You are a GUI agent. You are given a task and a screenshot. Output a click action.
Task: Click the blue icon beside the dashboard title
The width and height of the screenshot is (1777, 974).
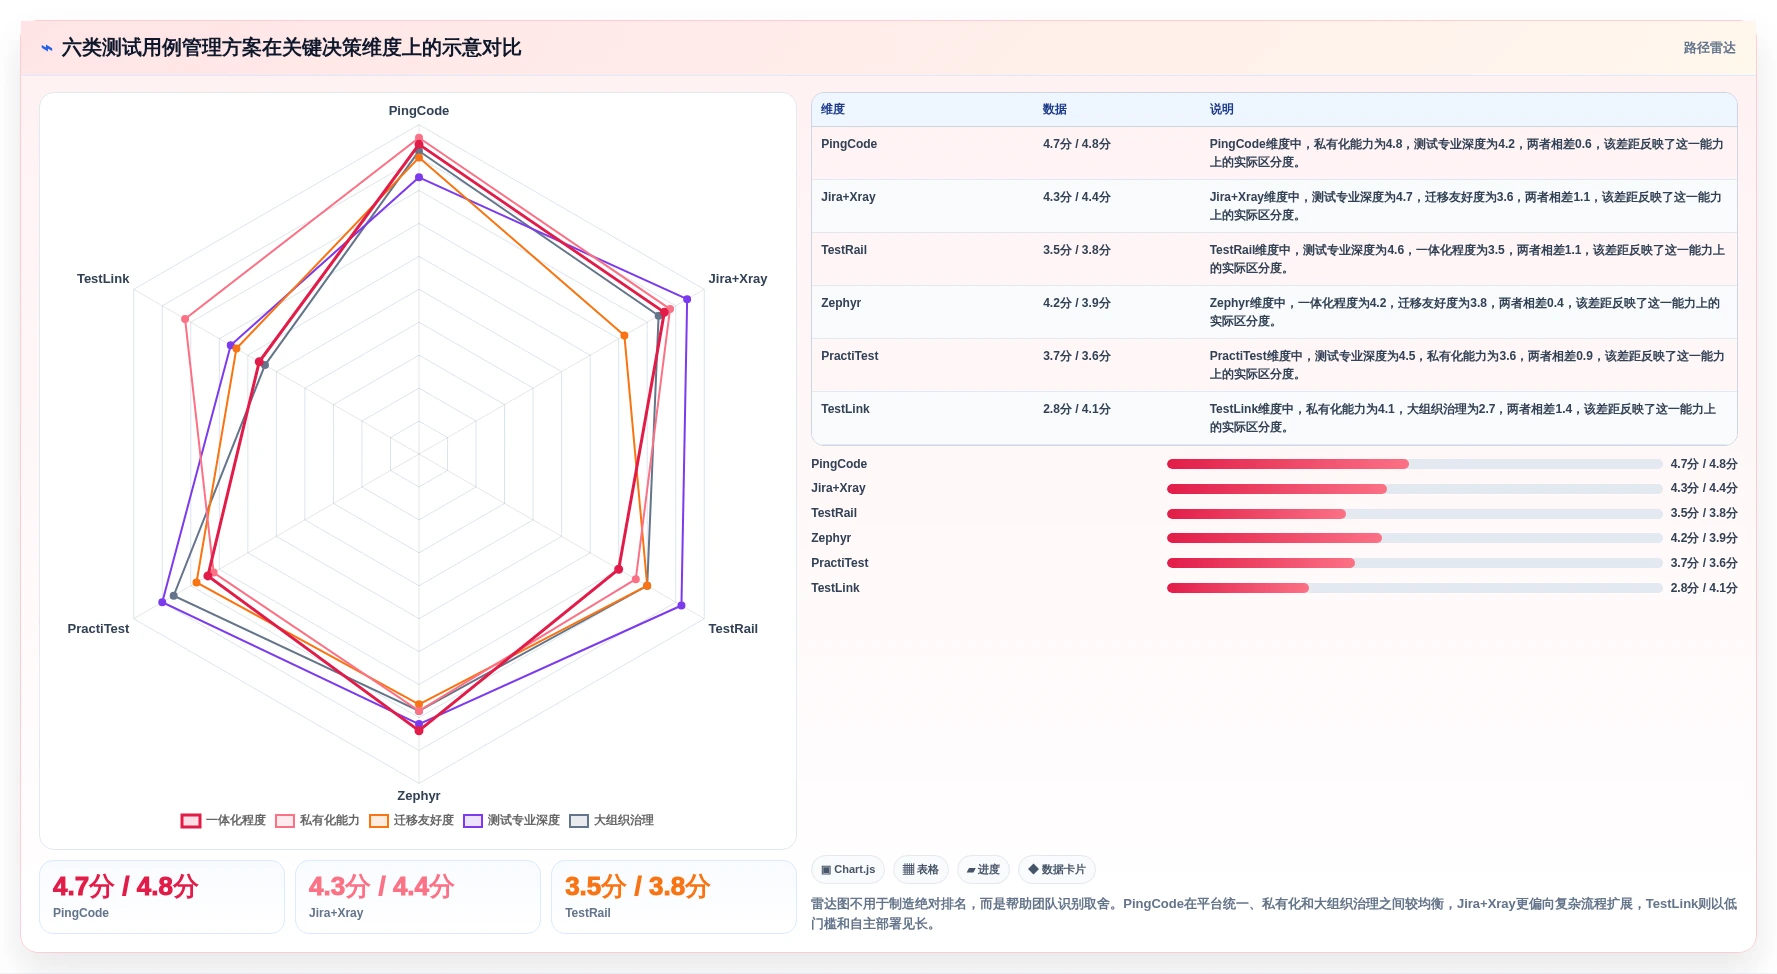pyautogui.click(x=46, y=48)
